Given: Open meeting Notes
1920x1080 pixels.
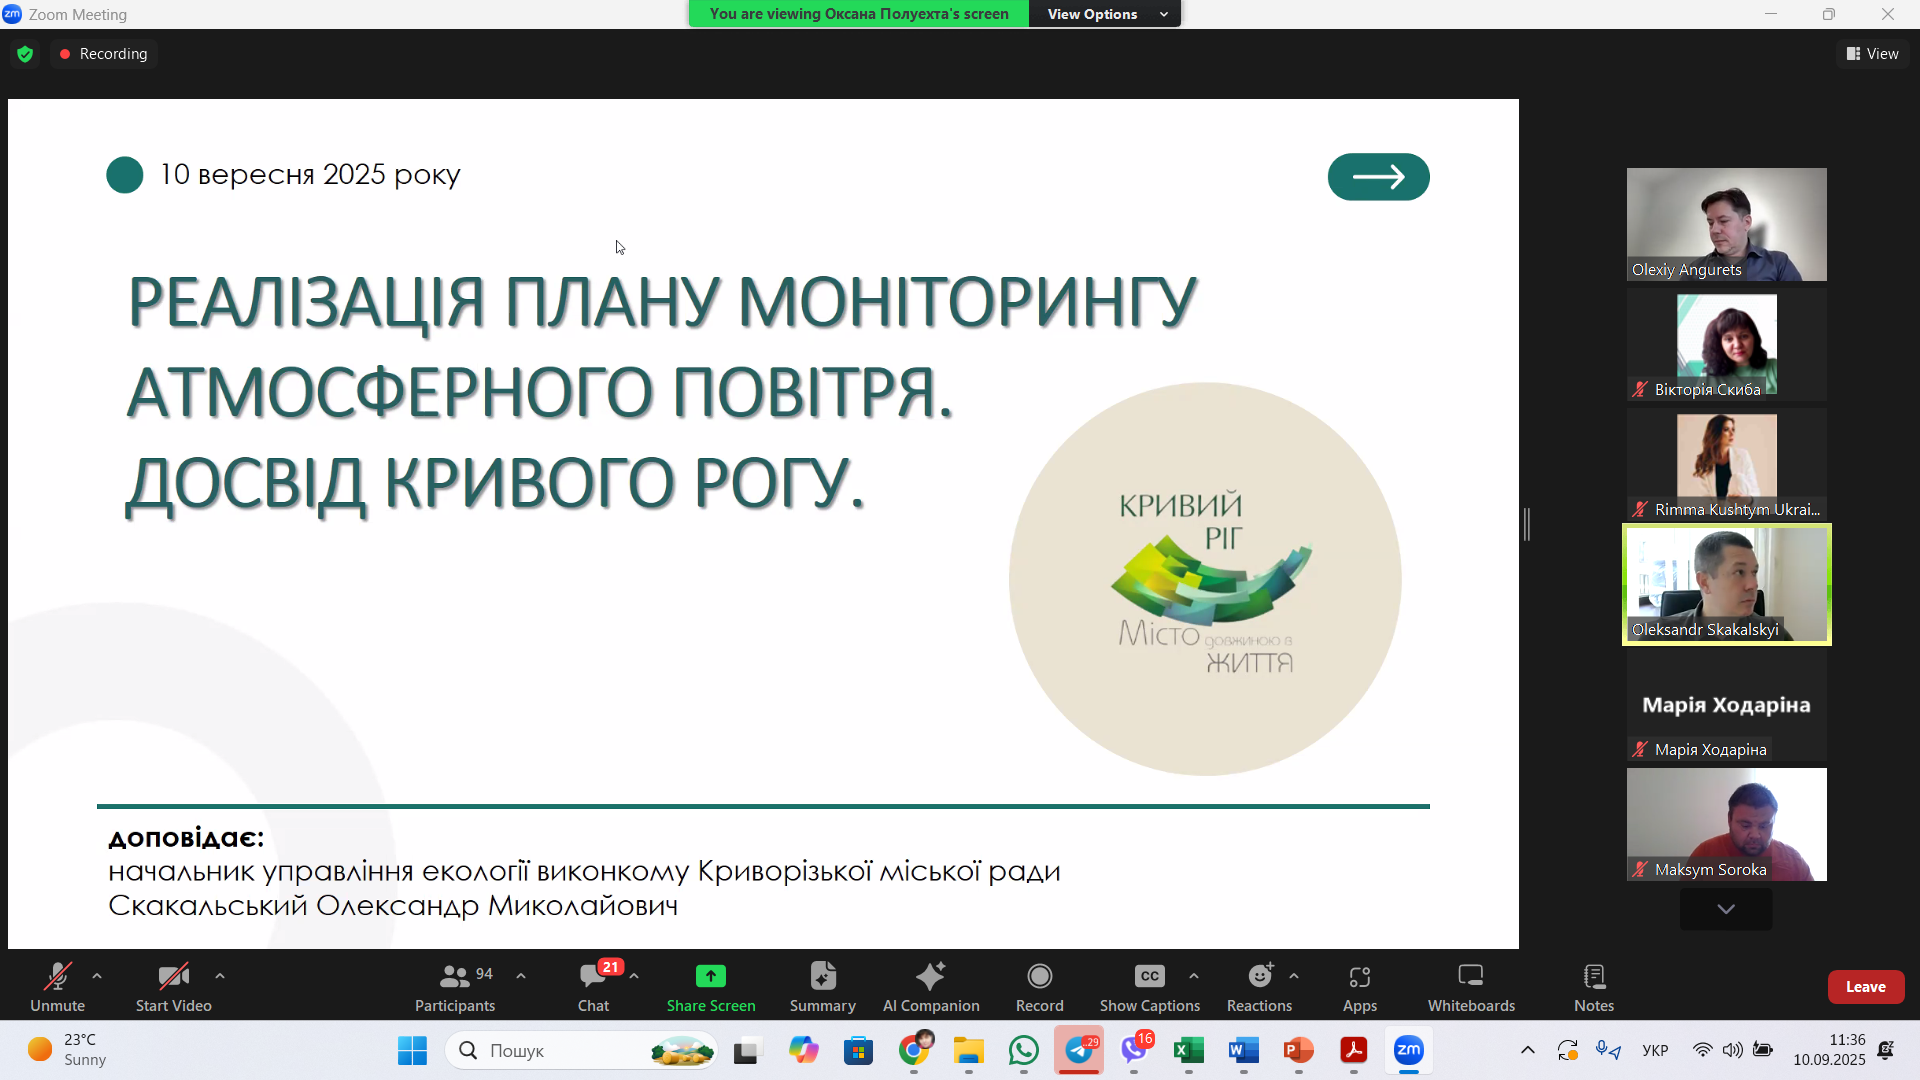Looking at the screenshot, I should click(1593, 985).
